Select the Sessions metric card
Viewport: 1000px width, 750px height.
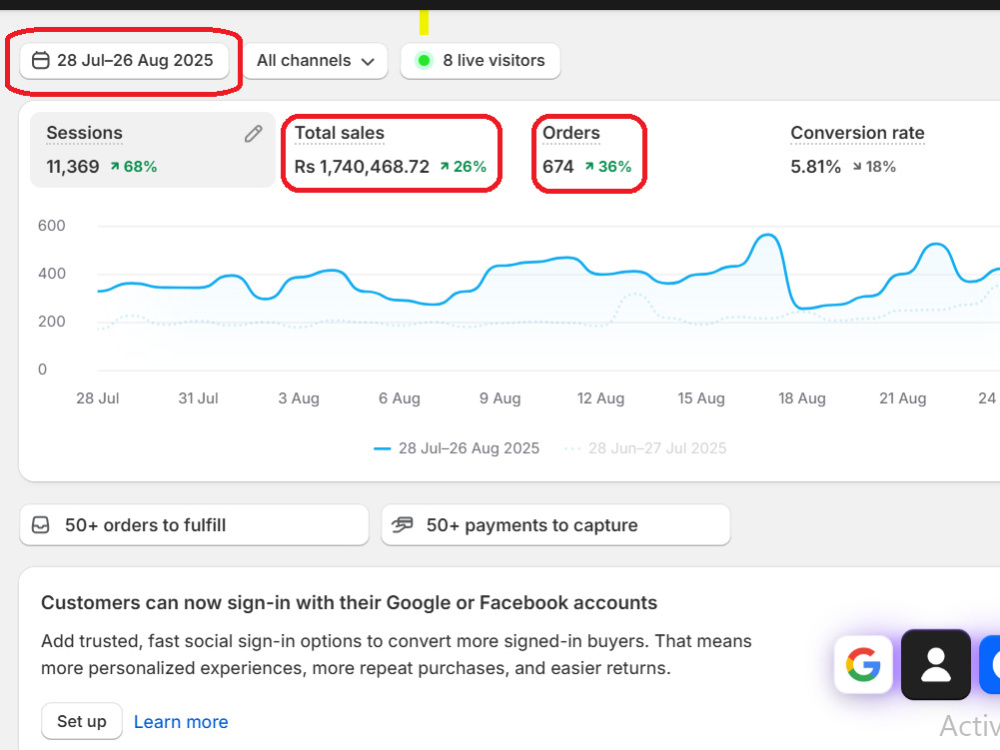click(153, 150)
